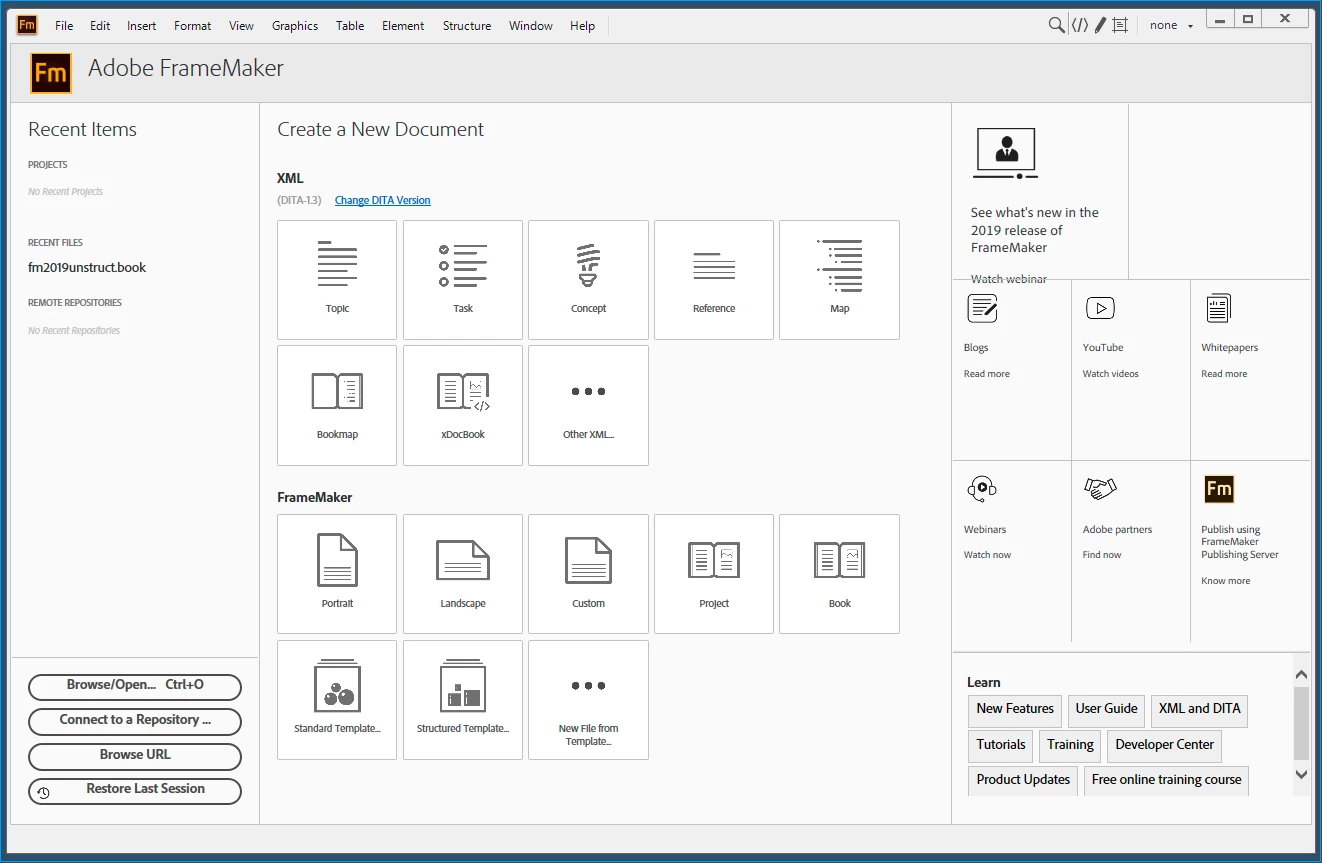Viewport: 1322px width, 863px height.
Task: Create a new Reference document
Action: [x=714, y=280]
